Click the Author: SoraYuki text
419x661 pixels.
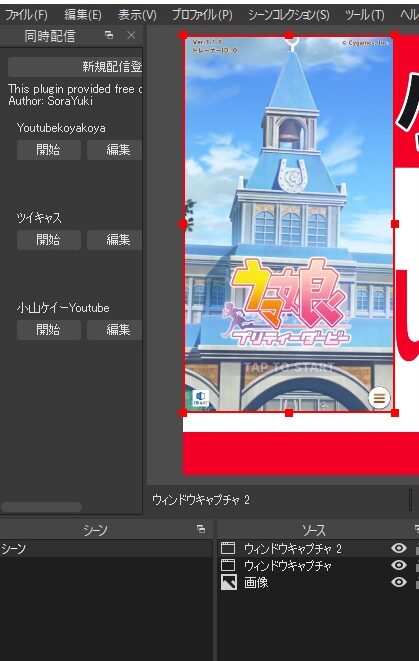[51, 101]
